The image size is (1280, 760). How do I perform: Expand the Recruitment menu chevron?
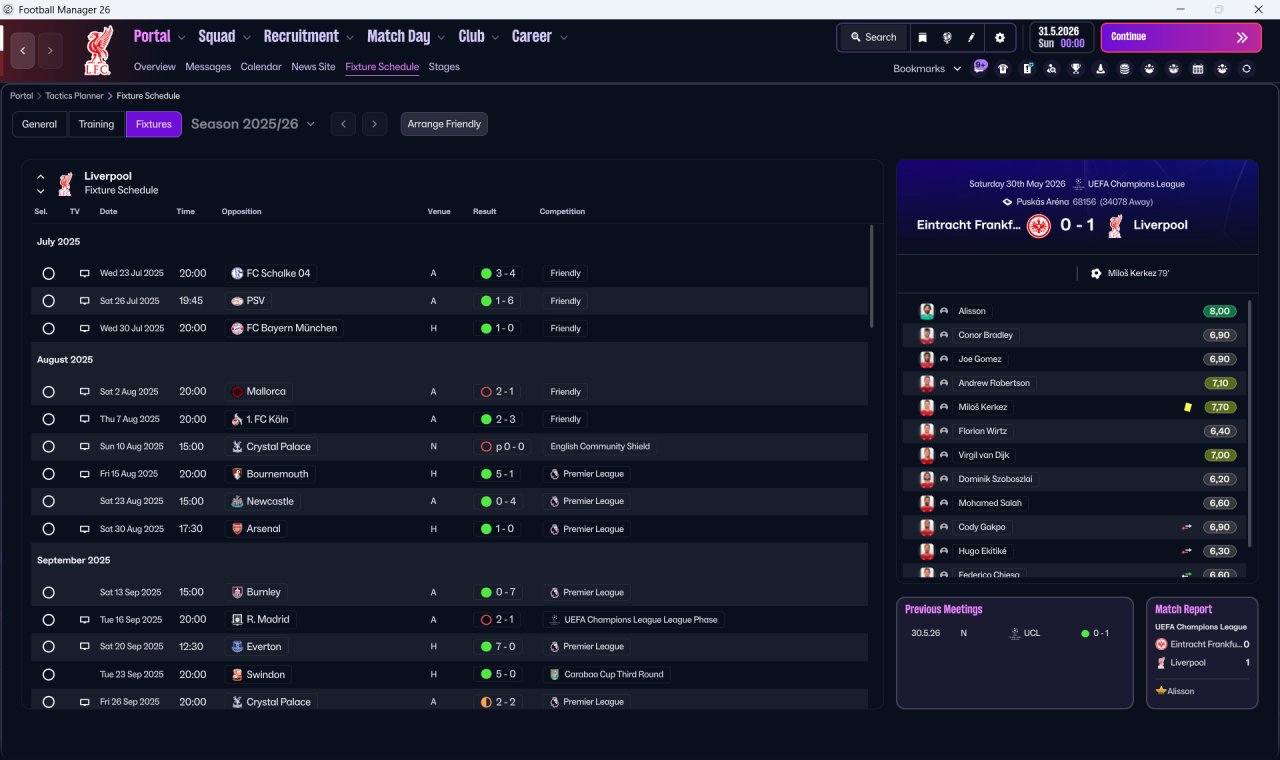pyautogui.click(x=350, y=38)
